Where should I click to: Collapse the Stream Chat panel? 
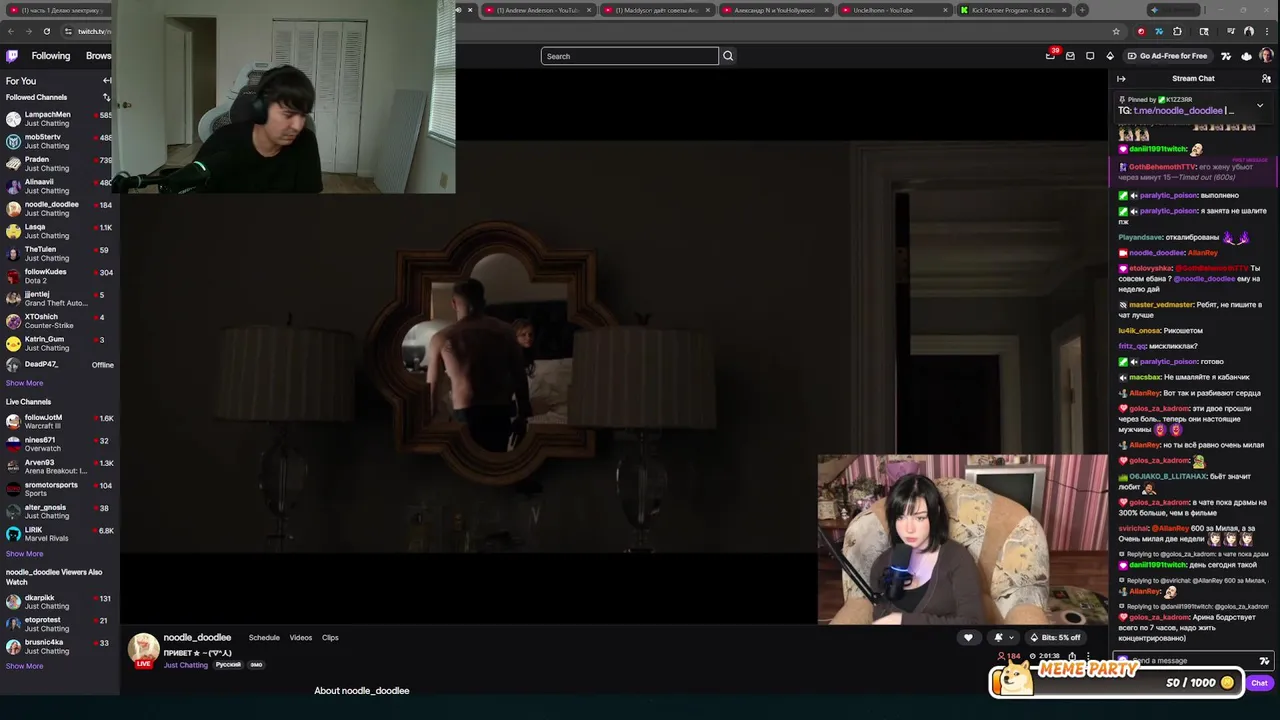1121,79
